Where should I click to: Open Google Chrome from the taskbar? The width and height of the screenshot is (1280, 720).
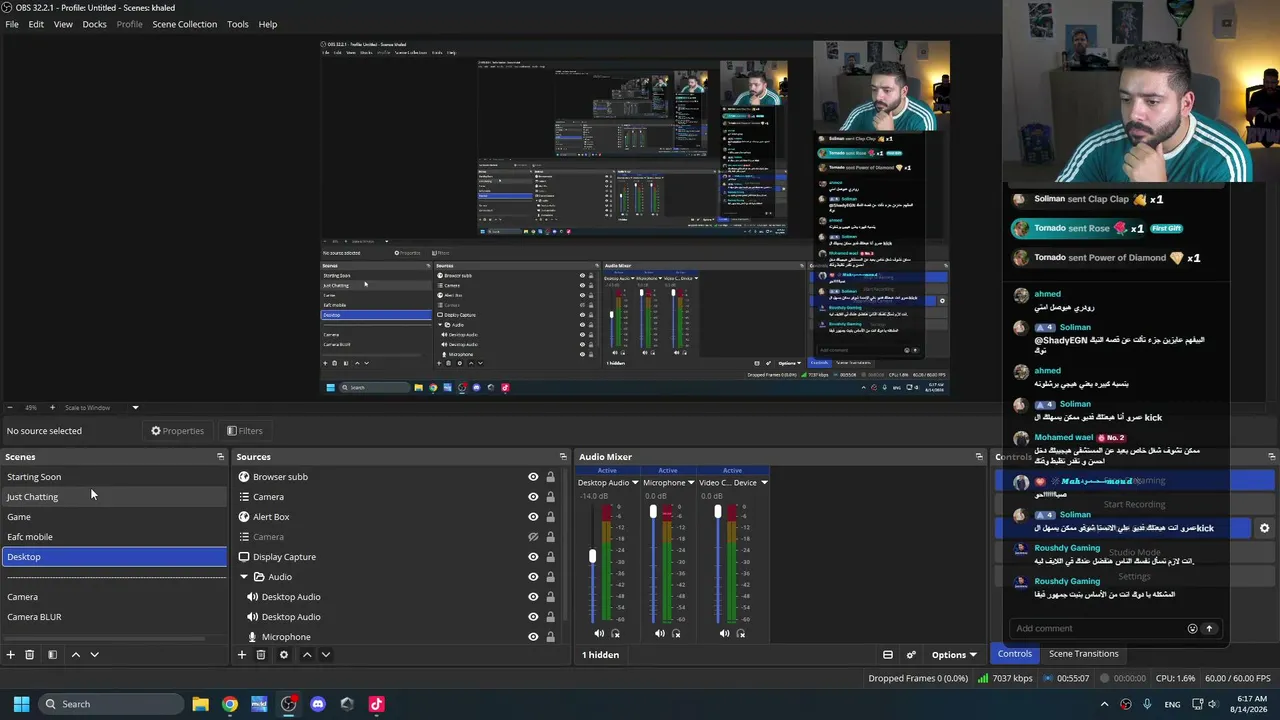pyautogui.click(x=230, y=704)
